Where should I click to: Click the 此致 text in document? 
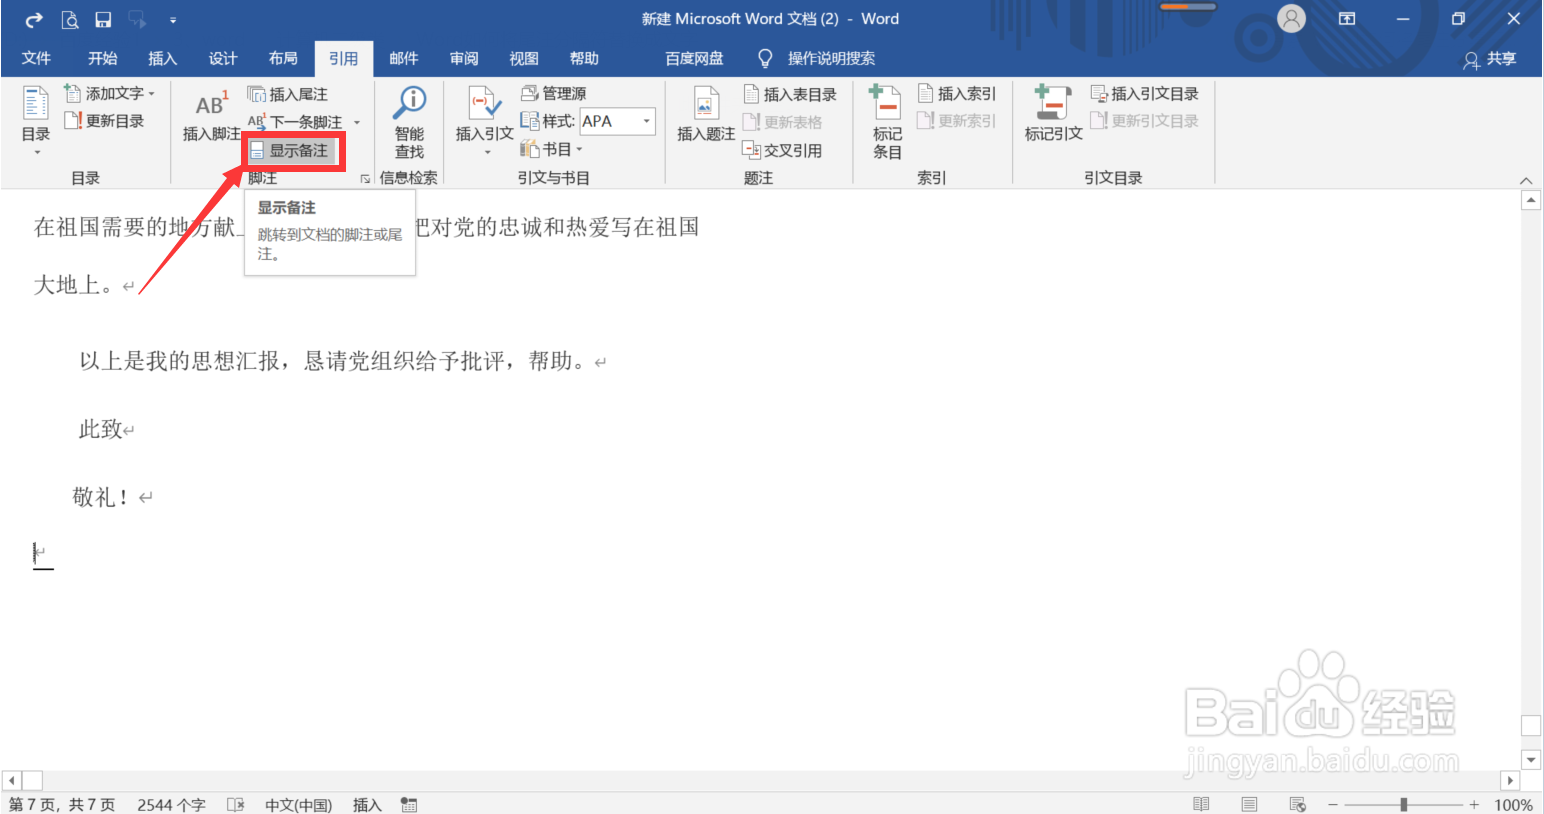click(x=100, y=429)
